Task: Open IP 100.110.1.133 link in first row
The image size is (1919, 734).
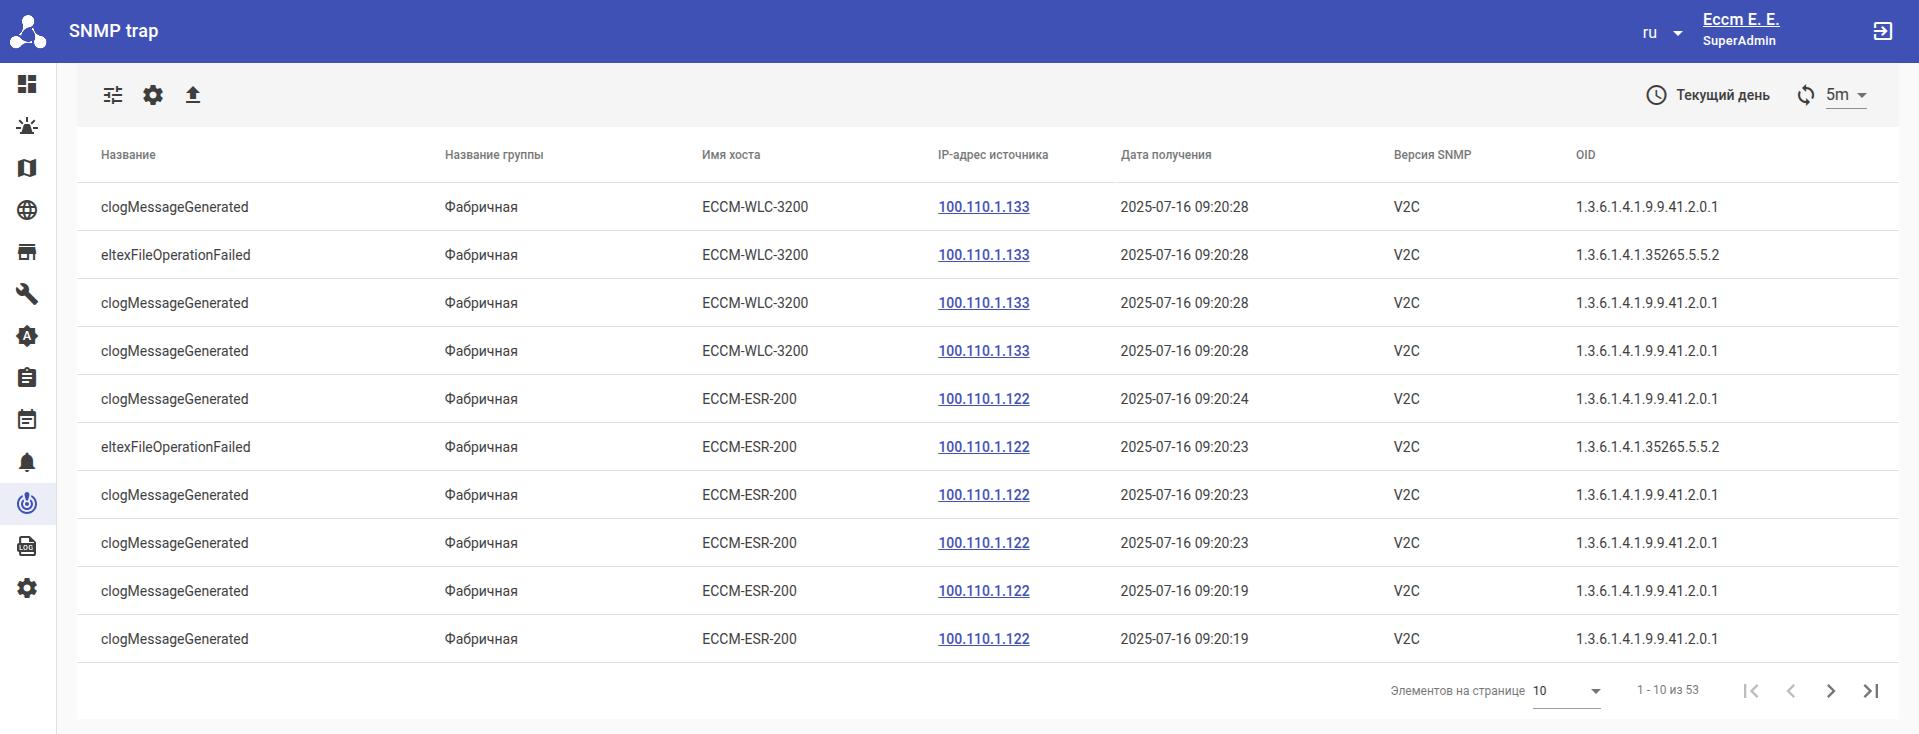Action: coord(983,207)
